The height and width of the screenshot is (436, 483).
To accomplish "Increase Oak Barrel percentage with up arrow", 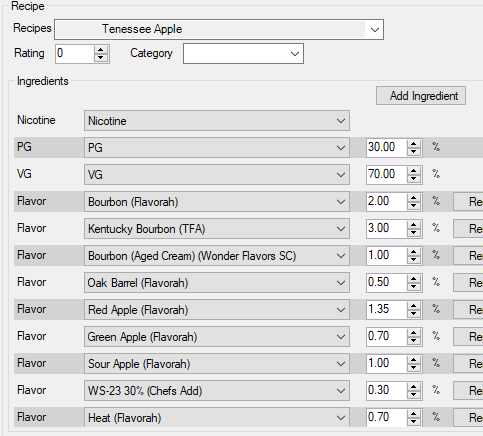I will [414, 279].
